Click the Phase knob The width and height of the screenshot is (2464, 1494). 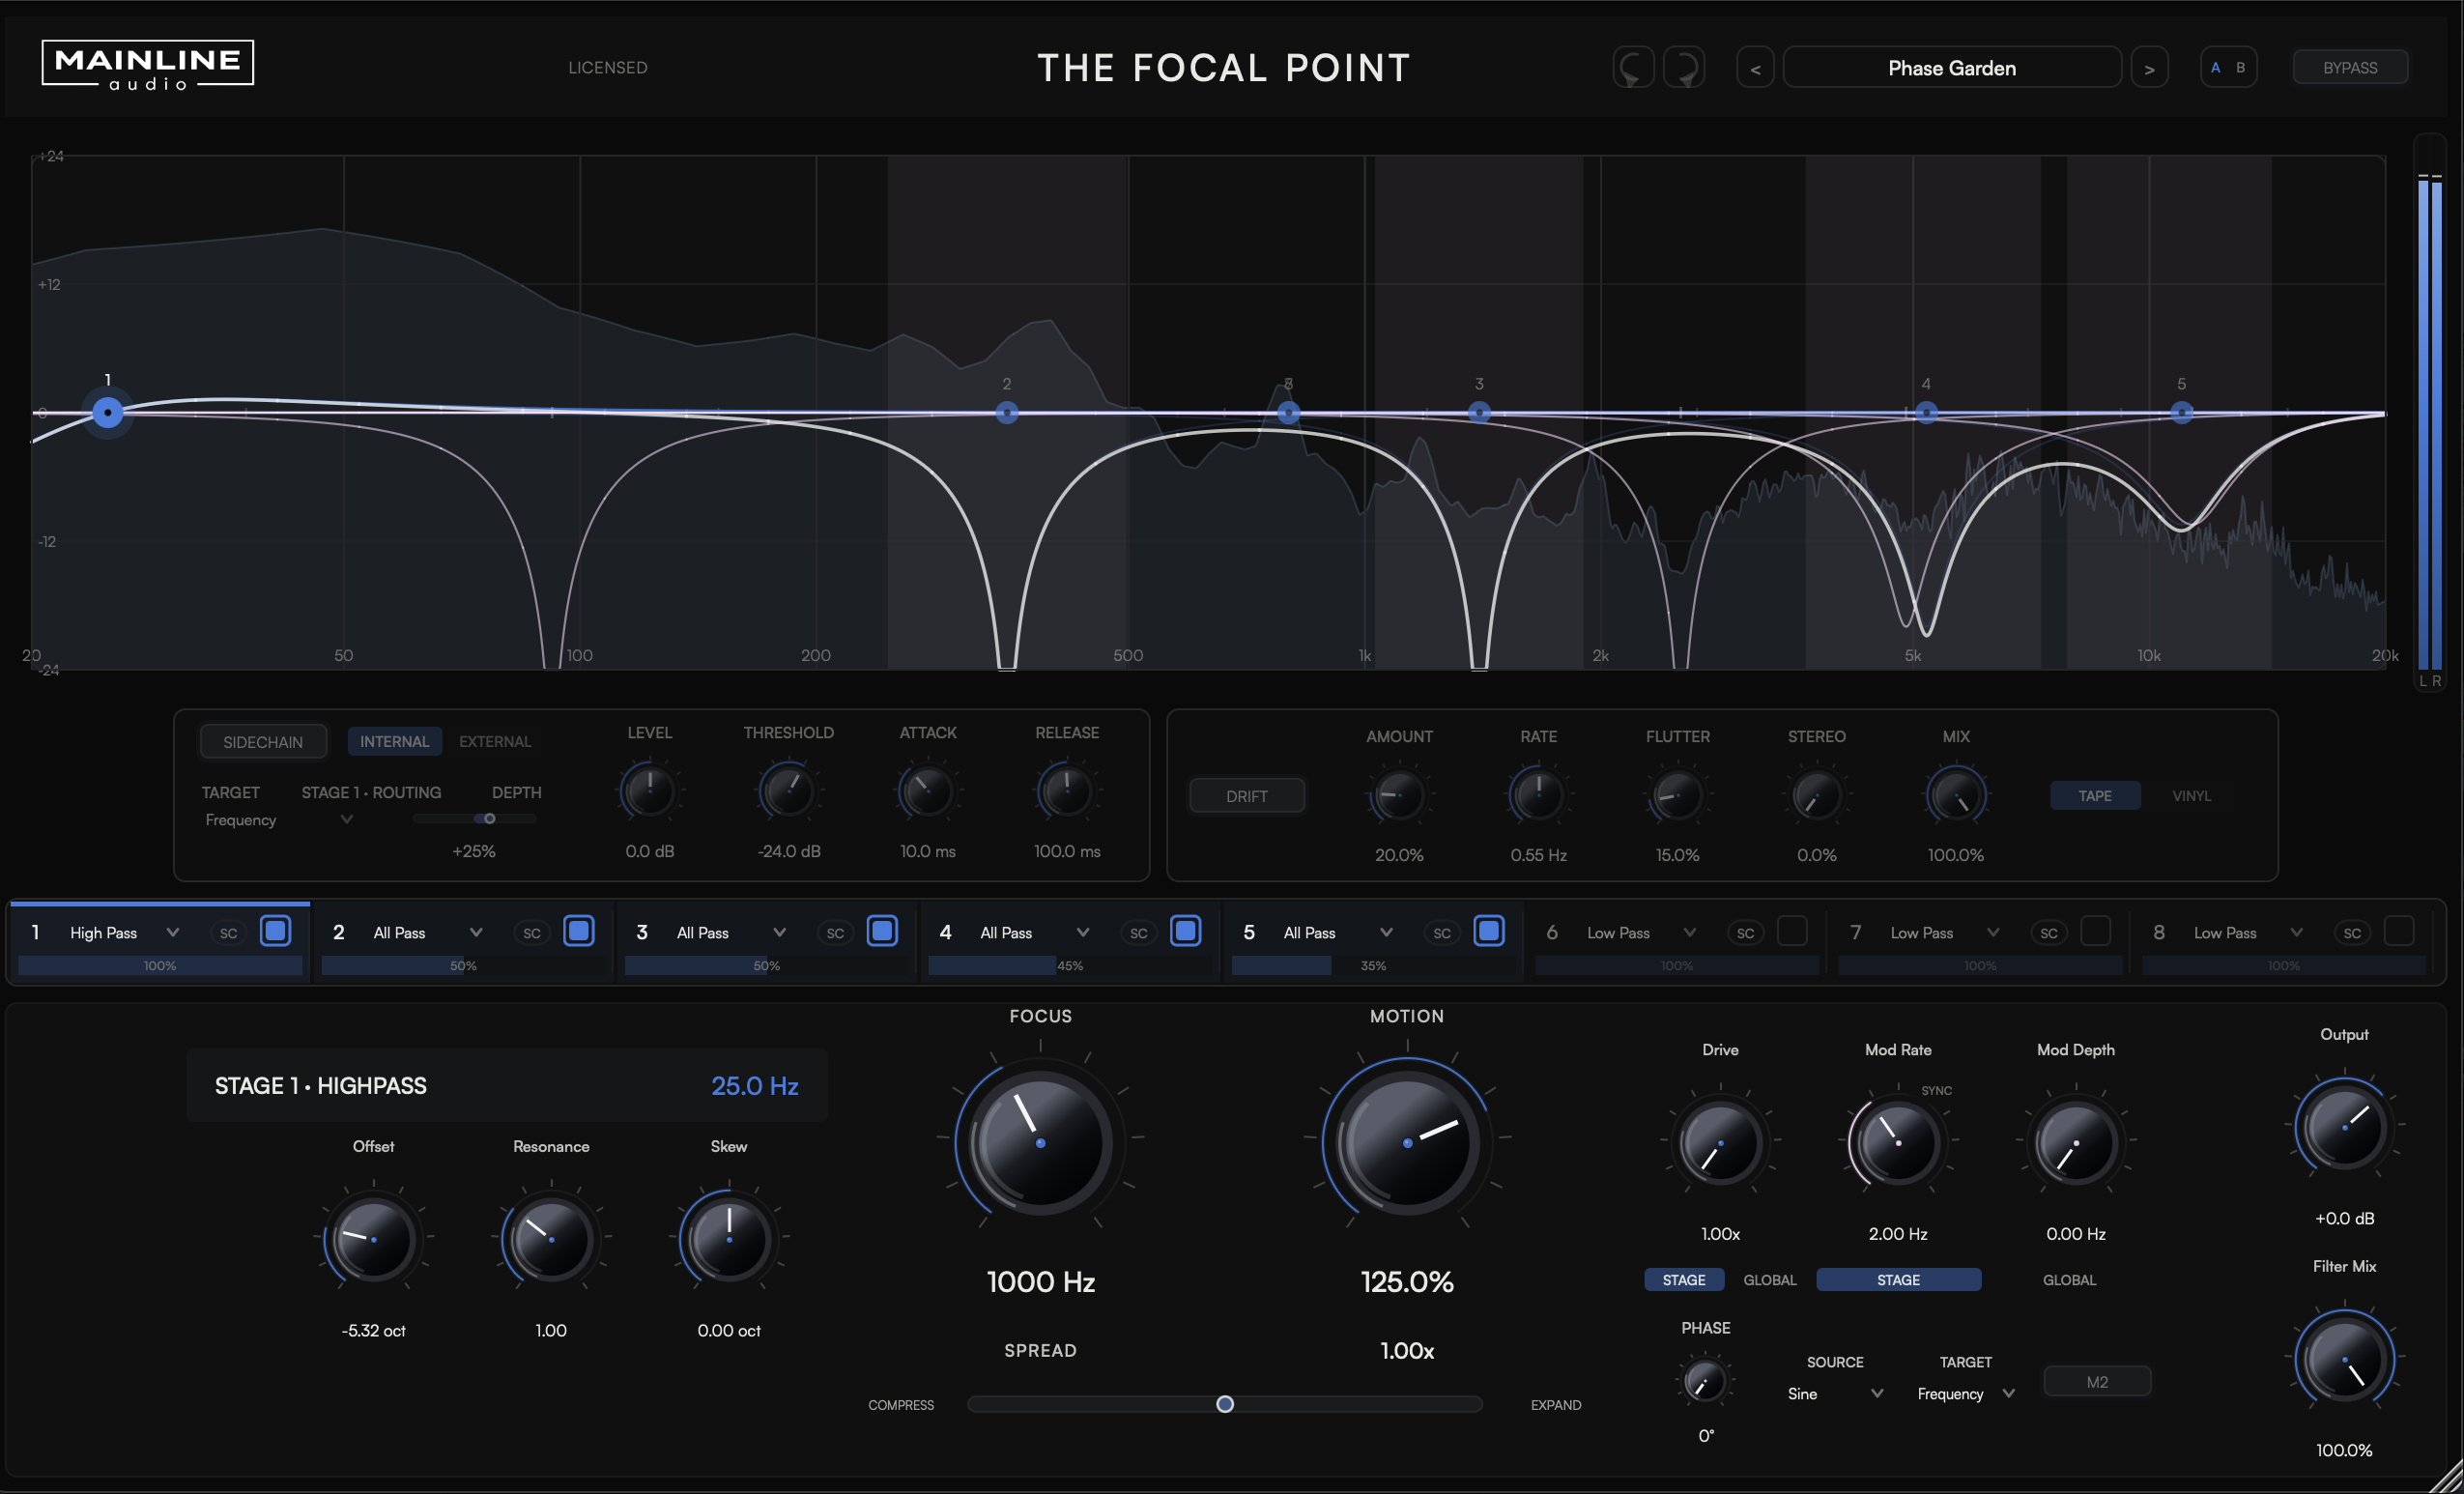point(1705,1381)
